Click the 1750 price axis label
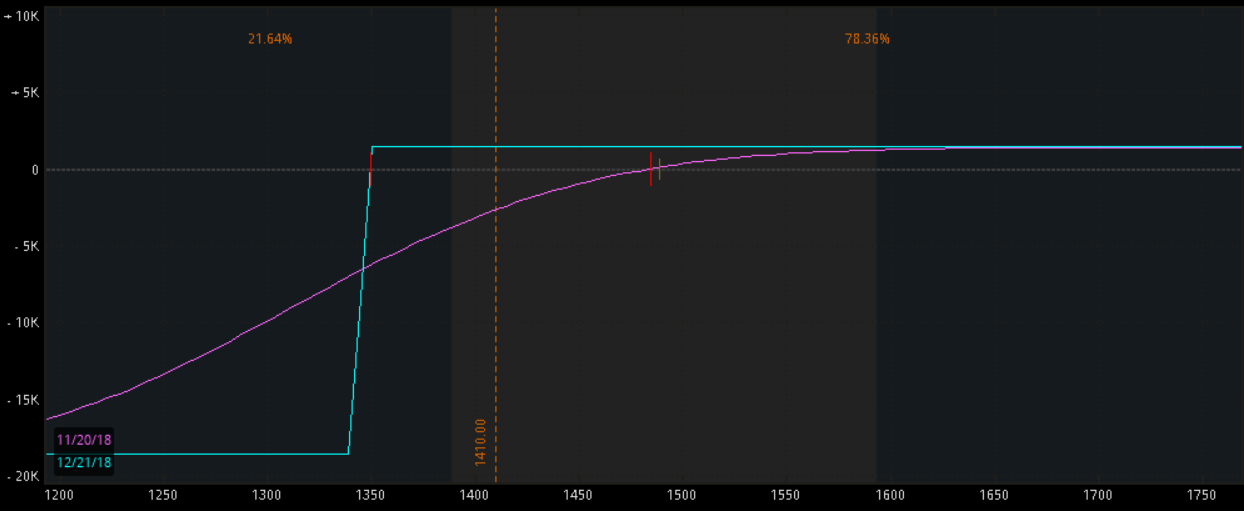Image resolution: width=1244 pixels, height=511 pixels. click(x=1202, y=495)
